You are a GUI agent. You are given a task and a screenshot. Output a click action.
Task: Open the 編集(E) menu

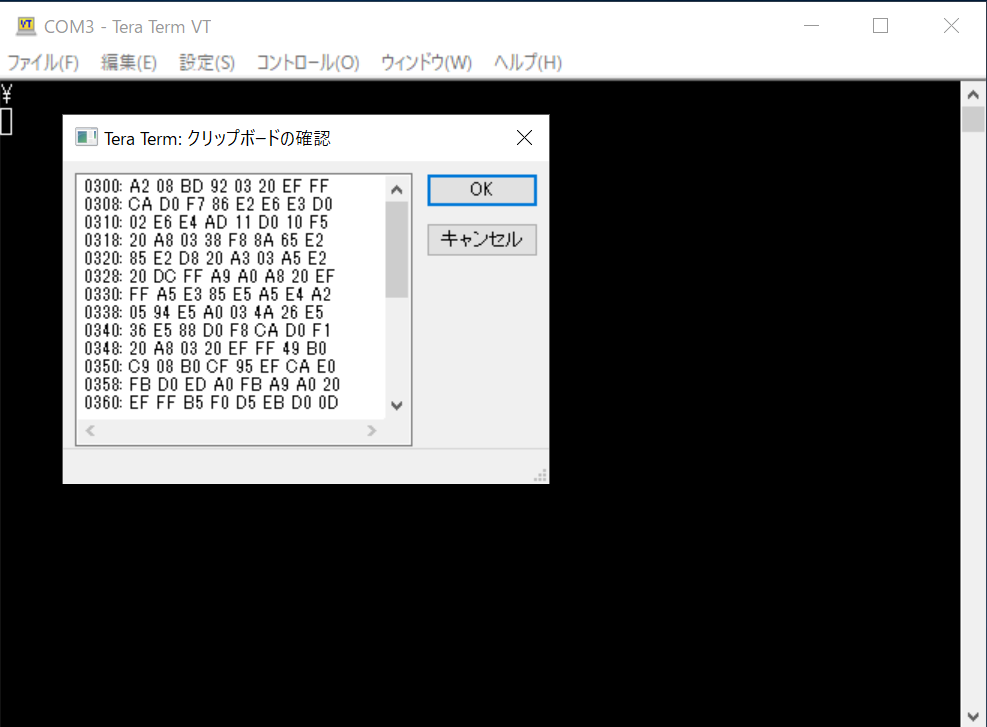point(129,62)
